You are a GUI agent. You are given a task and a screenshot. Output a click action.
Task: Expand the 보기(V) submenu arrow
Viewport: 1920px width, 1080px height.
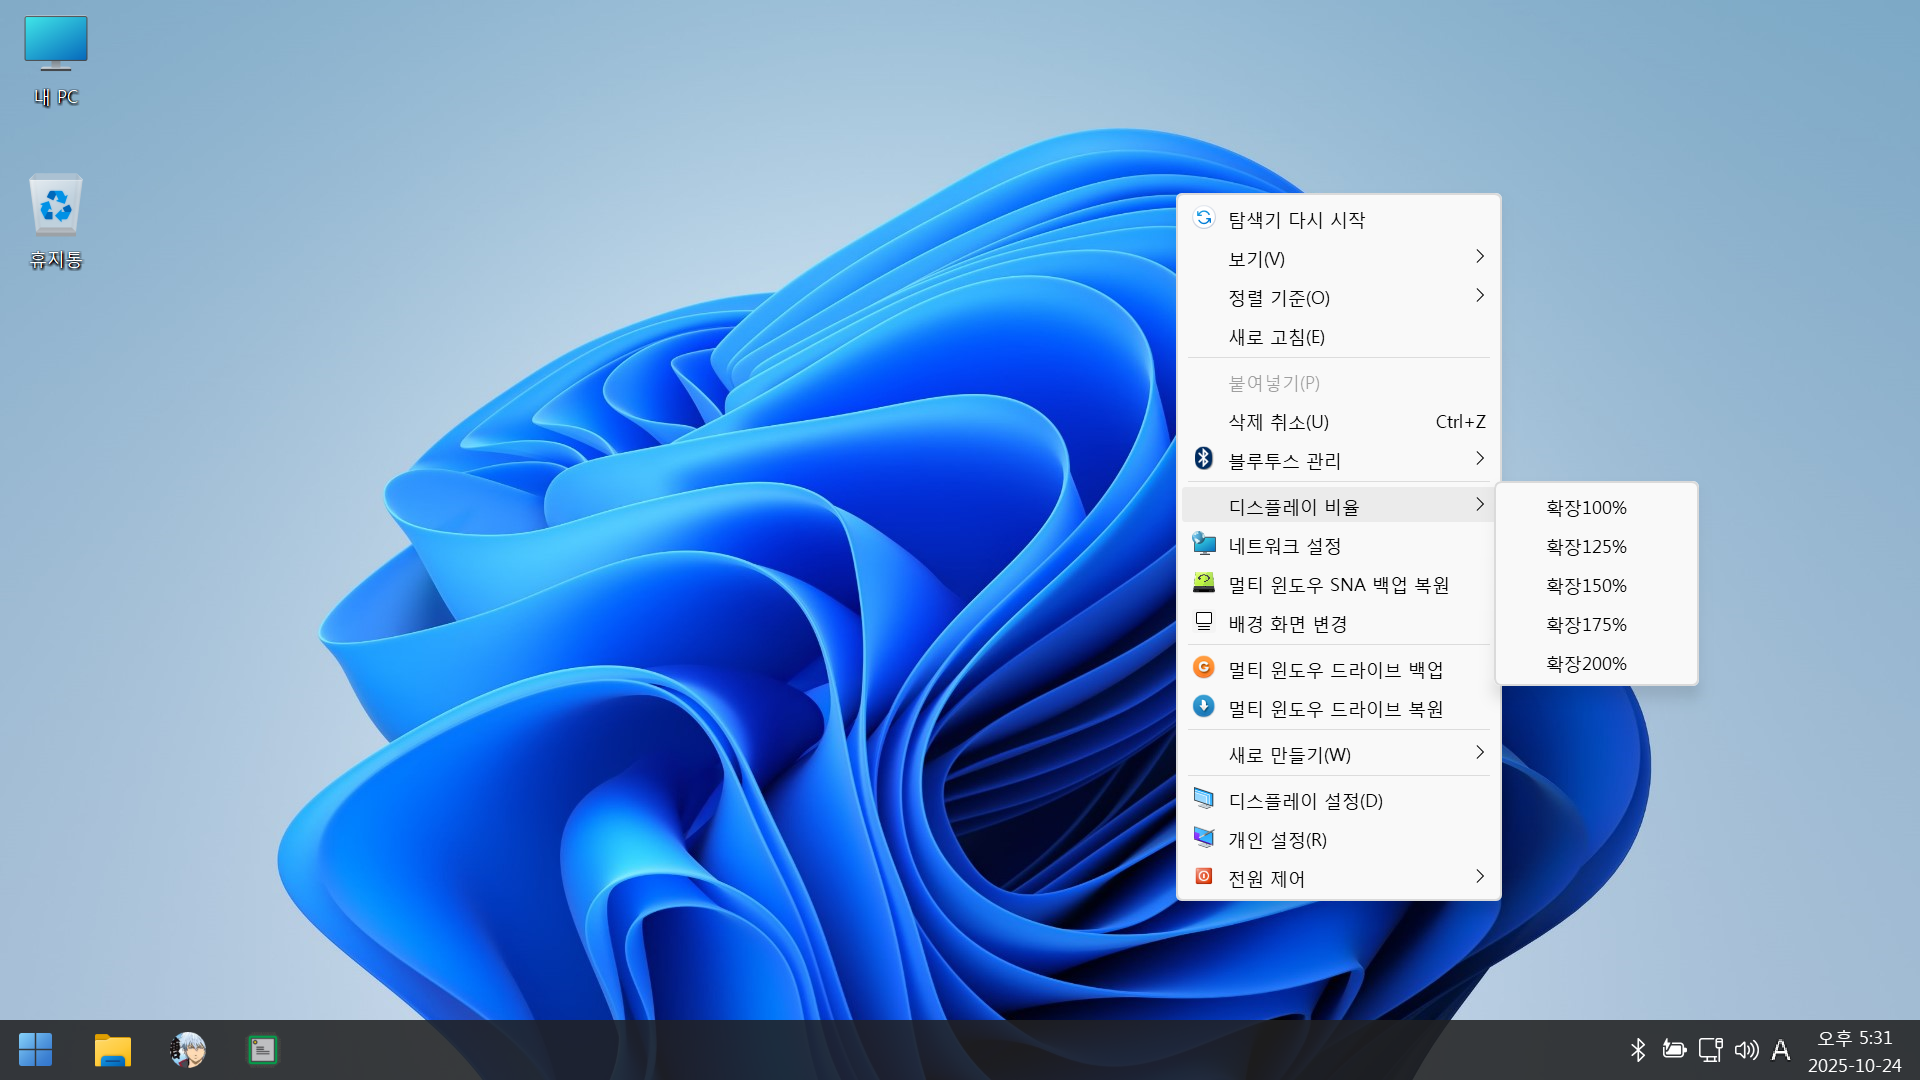pyautogui.click(x=1479, y=257)
